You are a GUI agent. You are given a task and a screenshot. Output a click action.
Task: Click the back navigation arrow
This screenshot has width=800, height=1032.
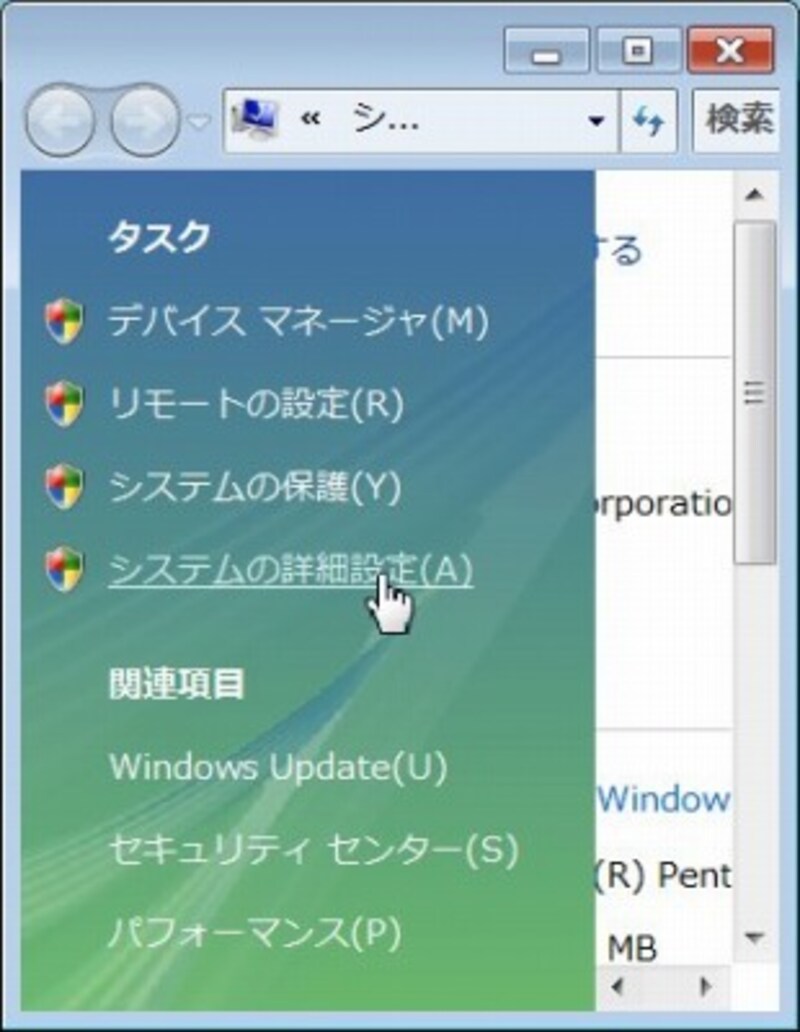point(62,118)
